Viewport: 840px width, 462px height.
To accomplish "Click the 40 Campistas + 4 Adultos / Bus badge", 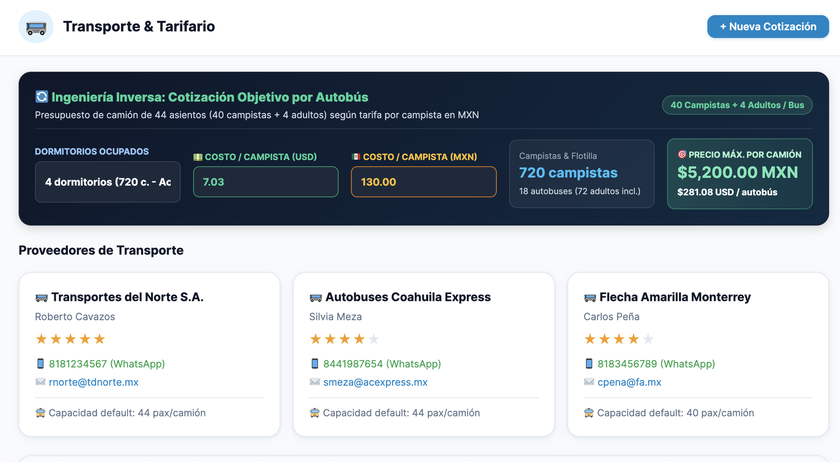I will point(737,105).
